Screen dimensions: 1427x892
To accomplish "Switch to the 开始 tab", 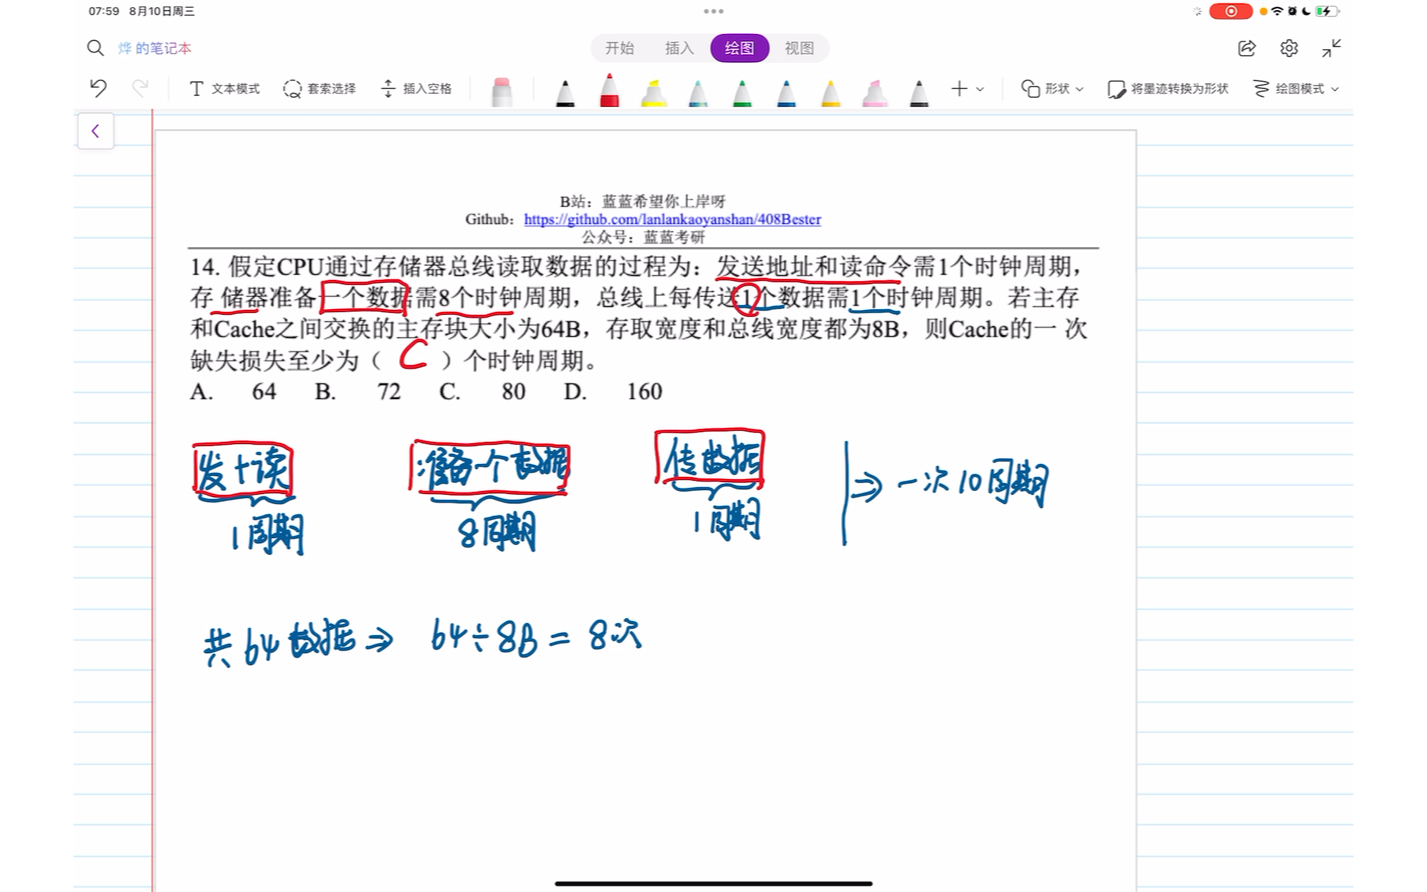I will click(620, 48).
